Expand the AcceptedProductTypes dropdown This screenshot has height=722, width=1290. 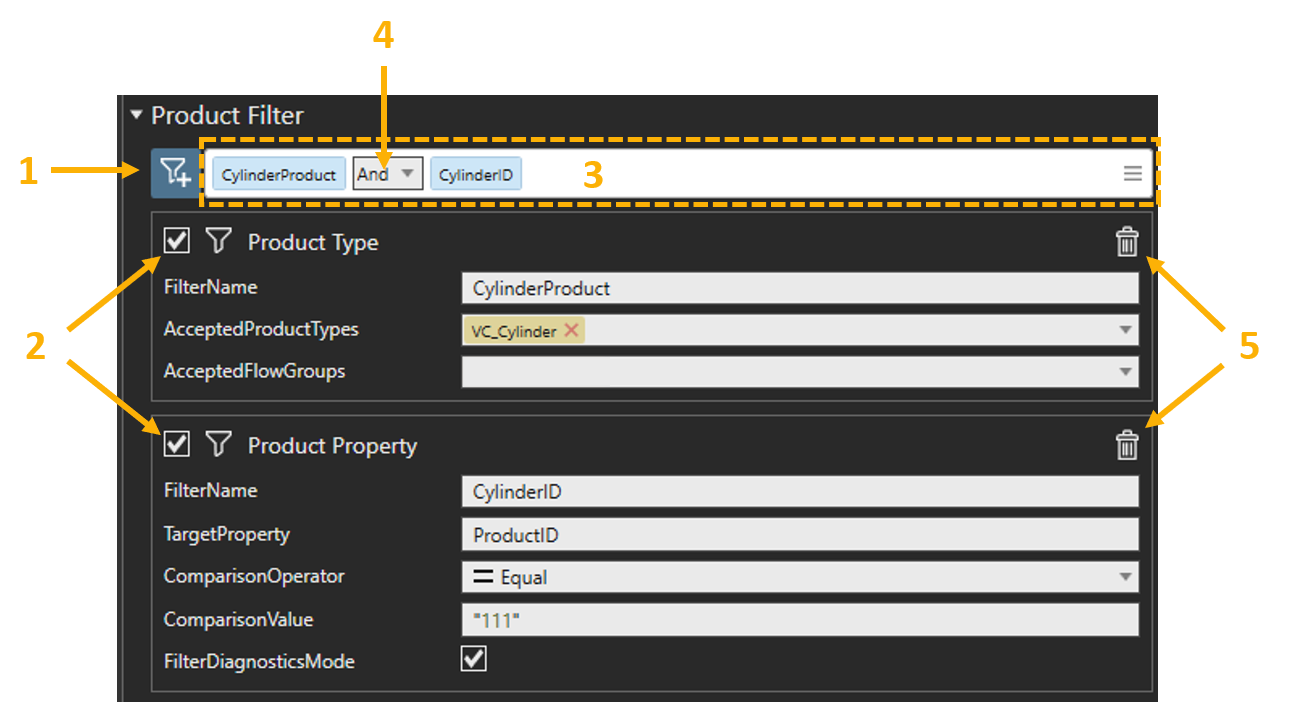tap(1125, 330)
